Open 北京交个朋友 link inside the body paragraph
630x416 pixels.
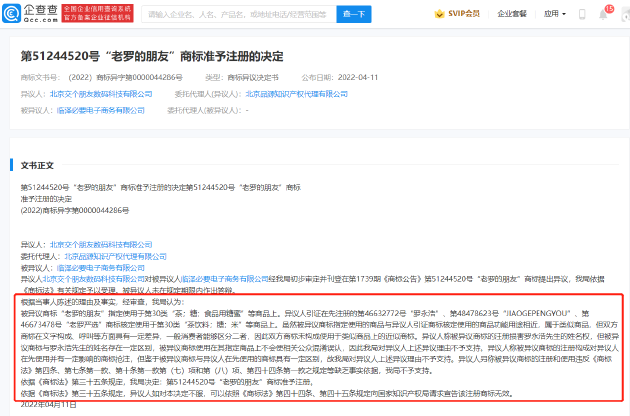(93, 279)
